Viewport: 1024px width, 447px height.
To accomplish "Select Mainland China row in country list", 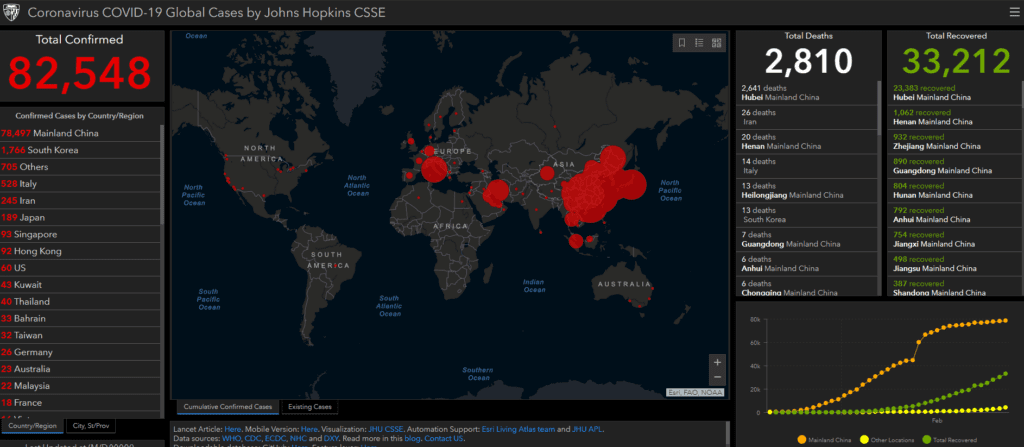I will tap(80, 133).
